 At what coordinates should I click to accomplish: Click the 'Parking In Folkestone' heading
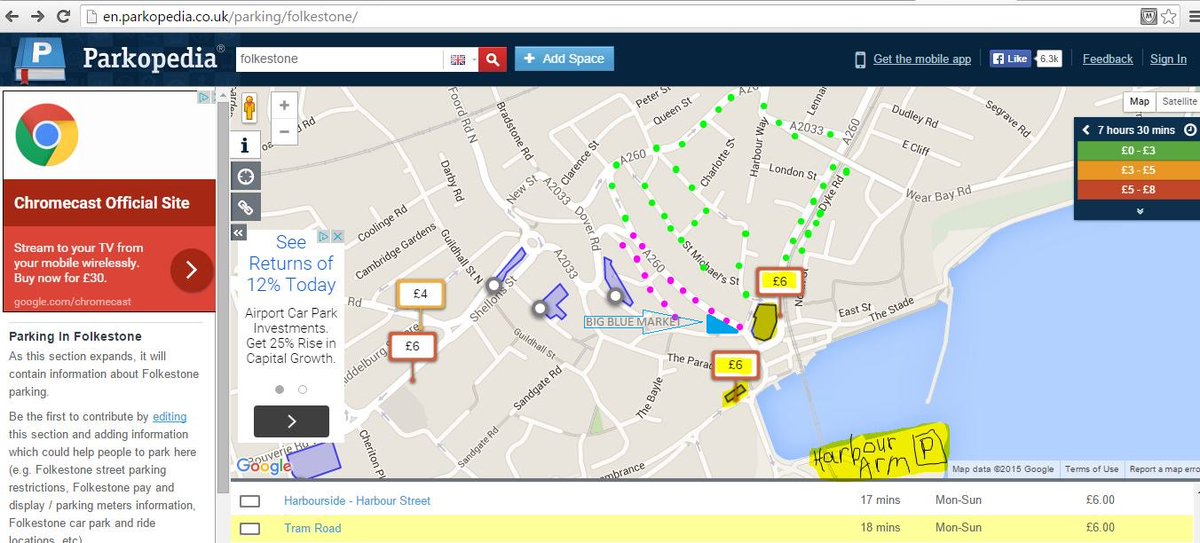(x=76, y=337)
